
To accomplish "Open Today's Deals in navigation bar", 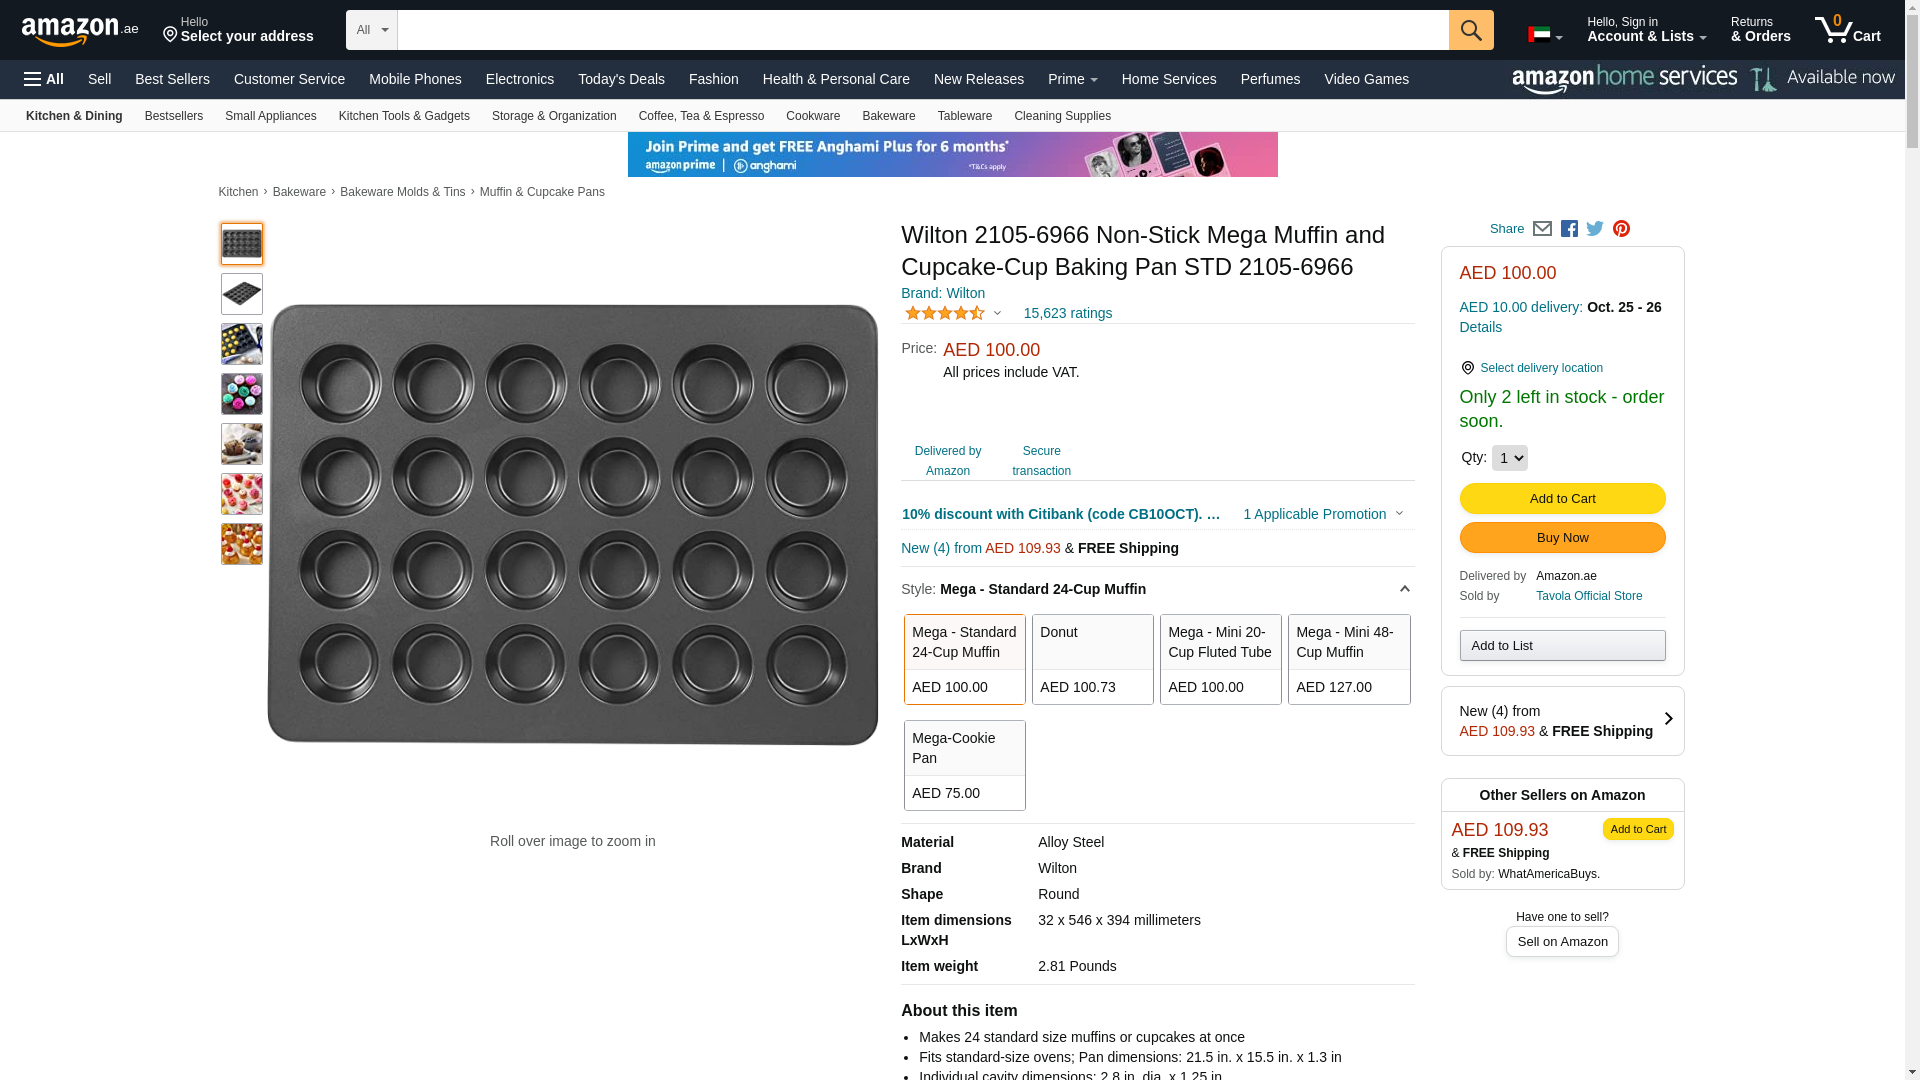I will 621,79.
